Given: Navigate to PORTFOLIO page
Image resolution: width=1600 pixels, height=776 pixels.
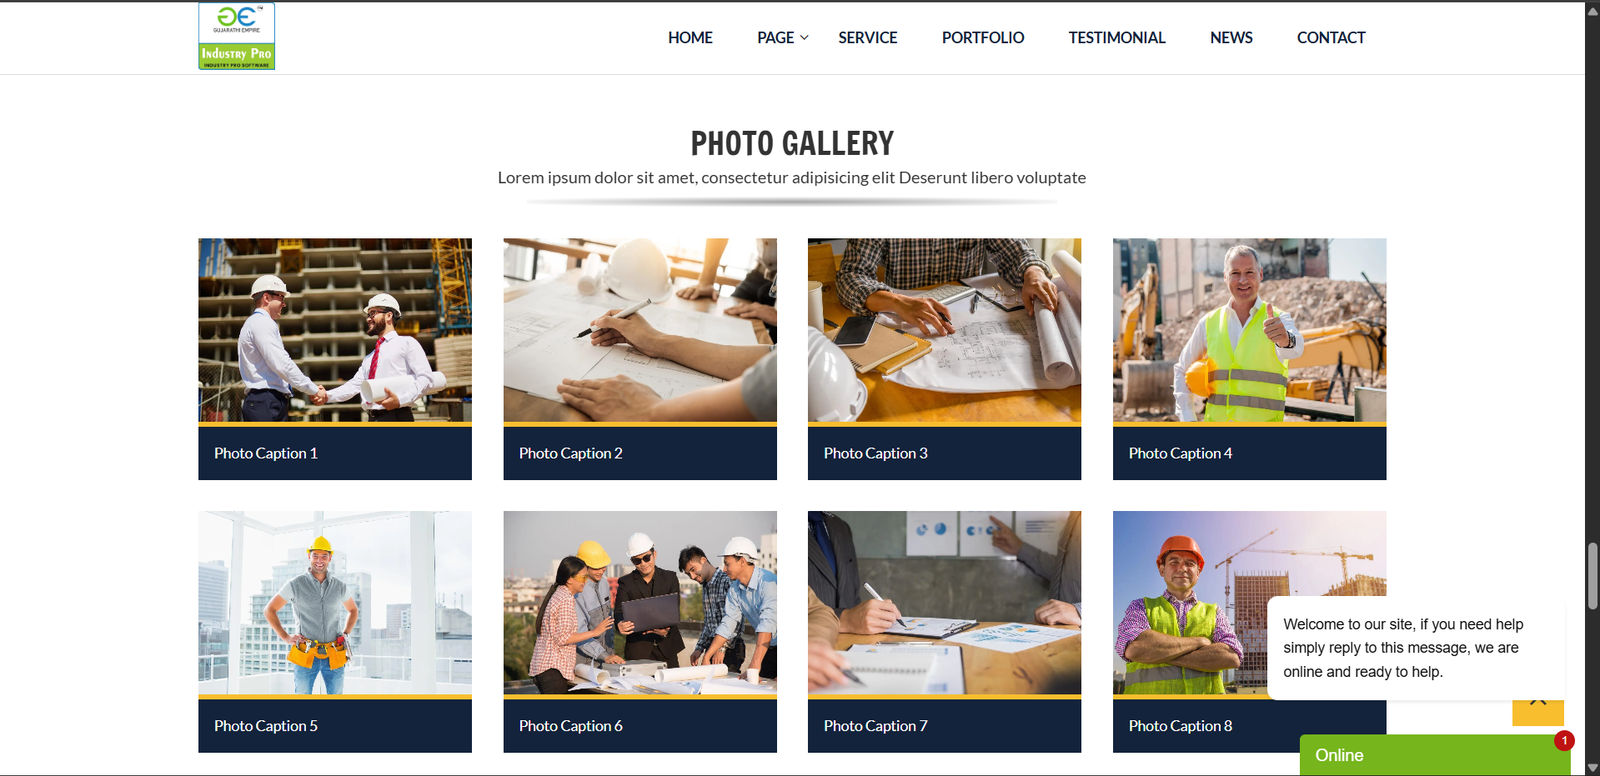Looking at the screenshot, I should (983, 38).
